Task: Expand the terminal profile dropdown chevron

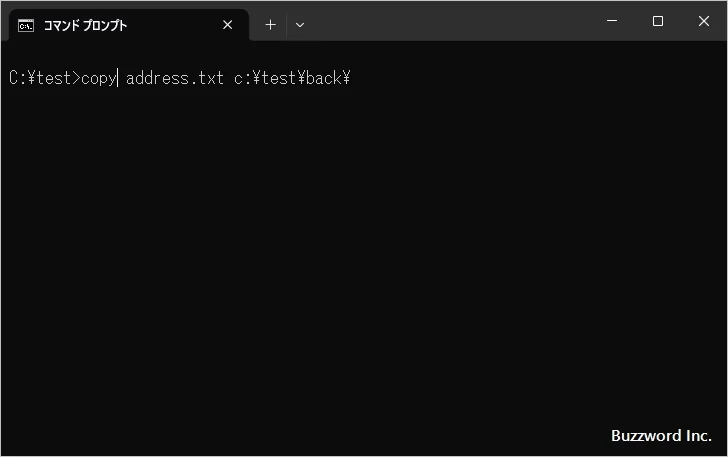Action: click(x=300, y=25)
